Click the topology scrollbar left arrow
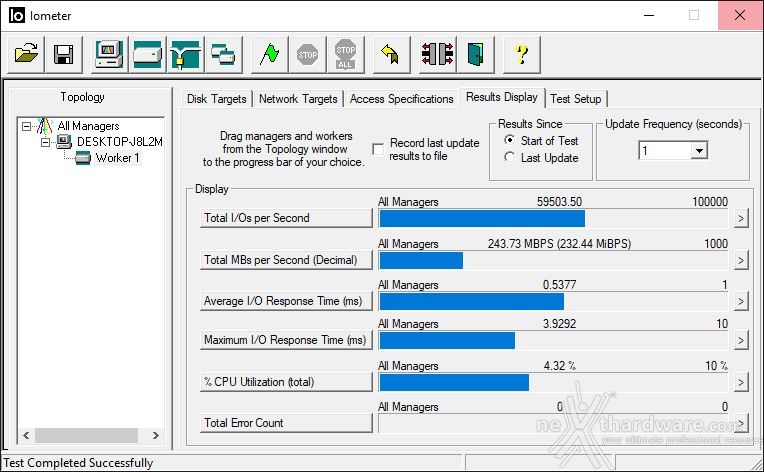This screenshot has height=472, width=764. point(26,435)
